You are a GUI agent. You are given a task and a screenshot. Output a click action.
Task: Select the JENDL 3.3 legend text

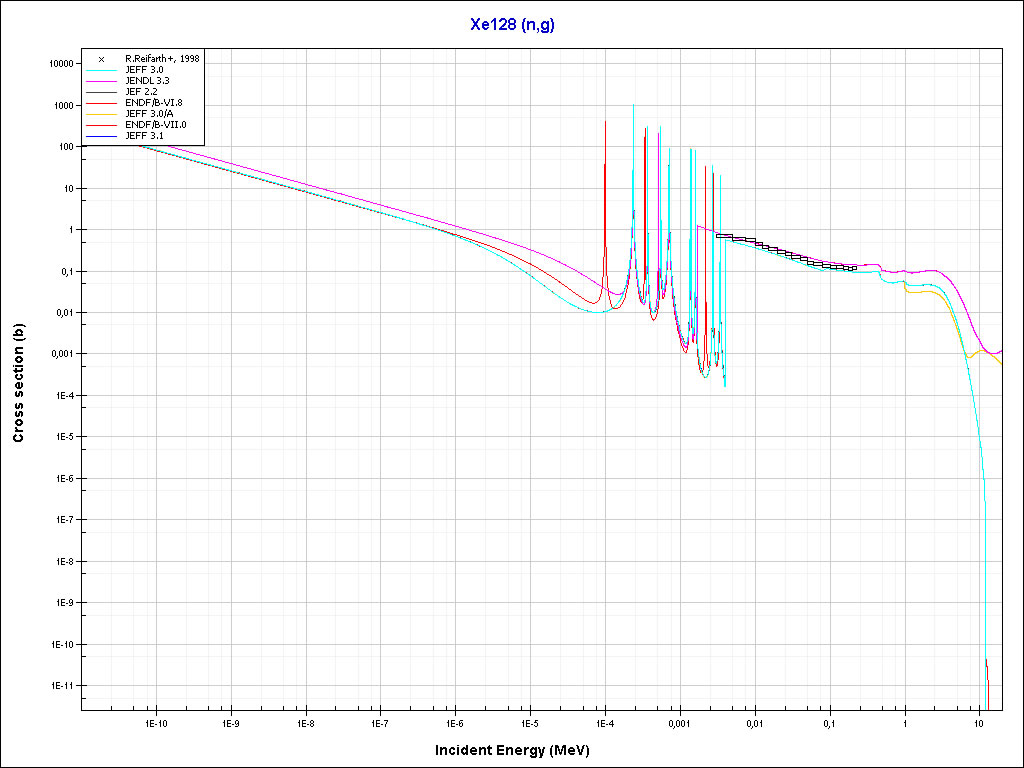click(x=147, y=81)
